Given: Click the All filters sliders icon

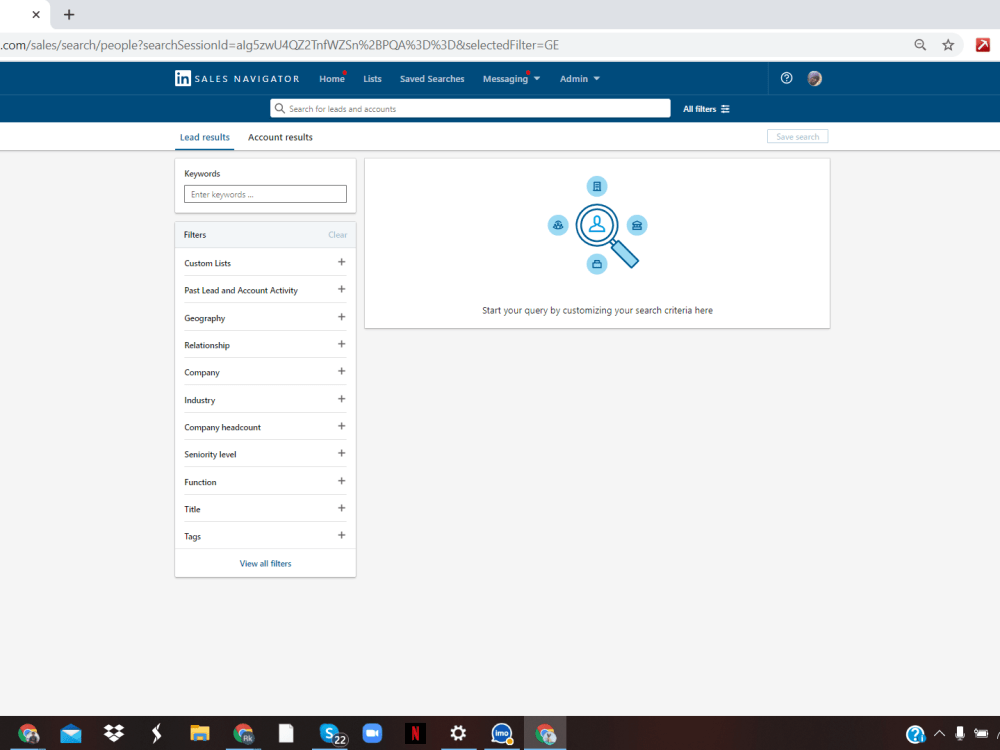Looking at the screenshot, I should (725, 109).
